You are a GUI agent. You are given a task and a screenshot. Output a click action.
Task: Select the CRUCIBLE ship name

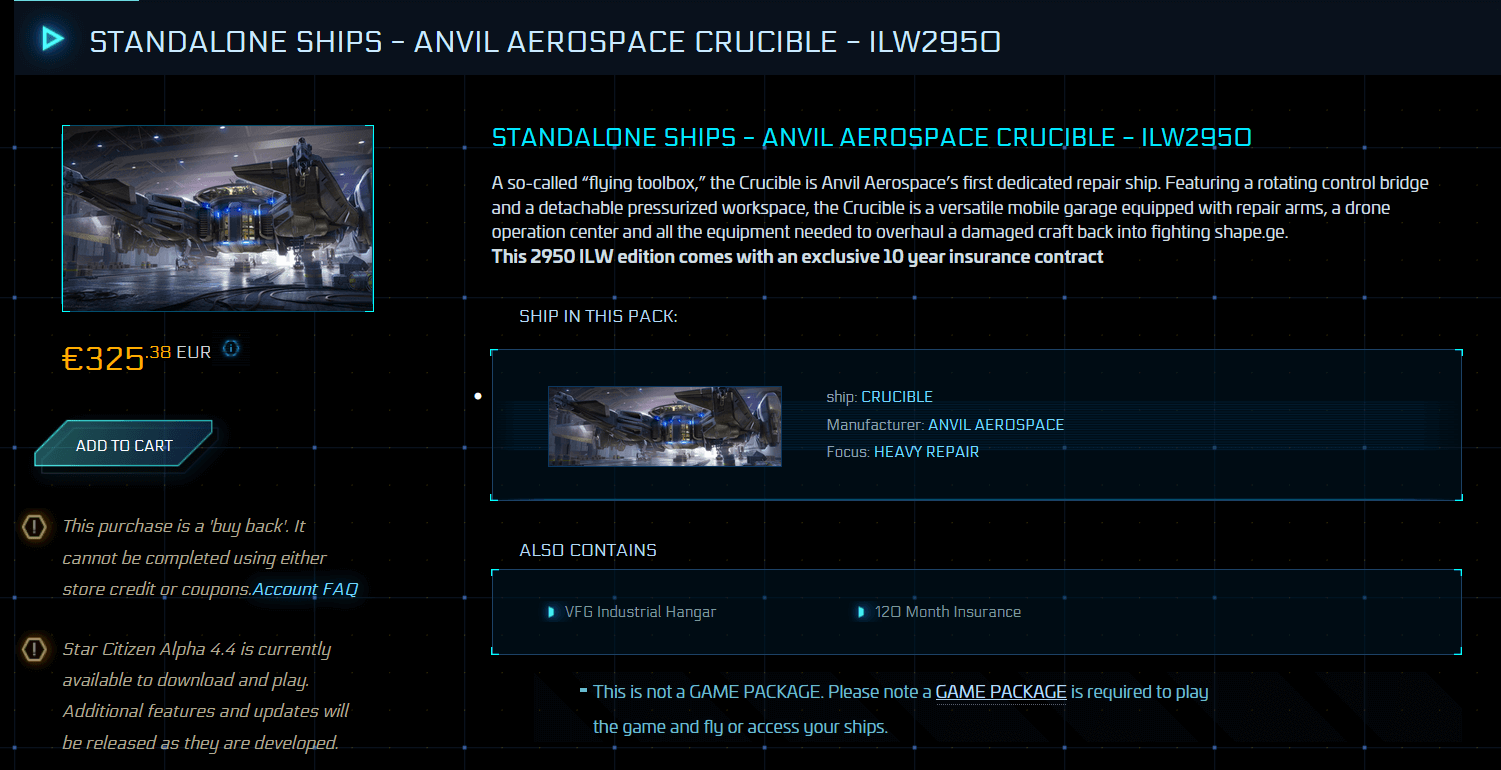pos(897,397)
